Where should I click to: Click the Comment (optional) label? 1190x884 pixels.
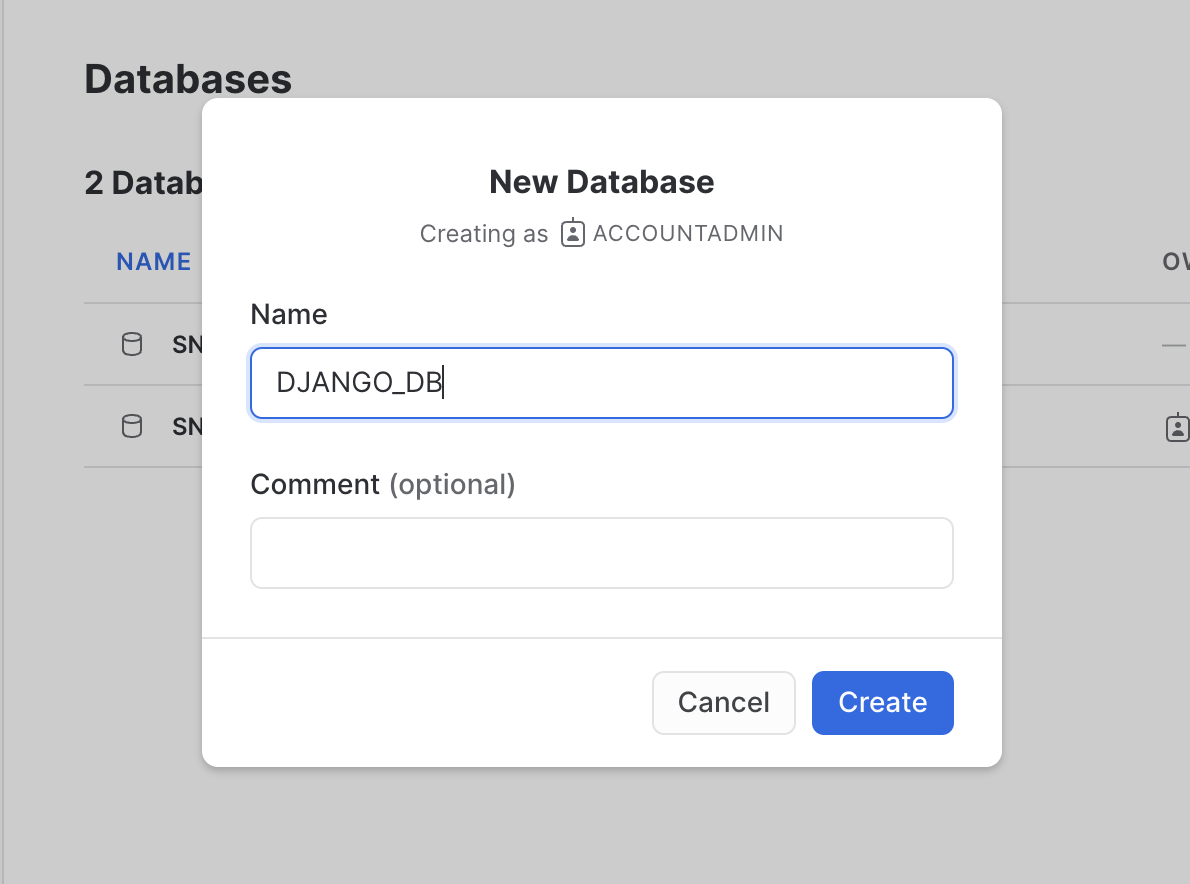tap(382, 485)
